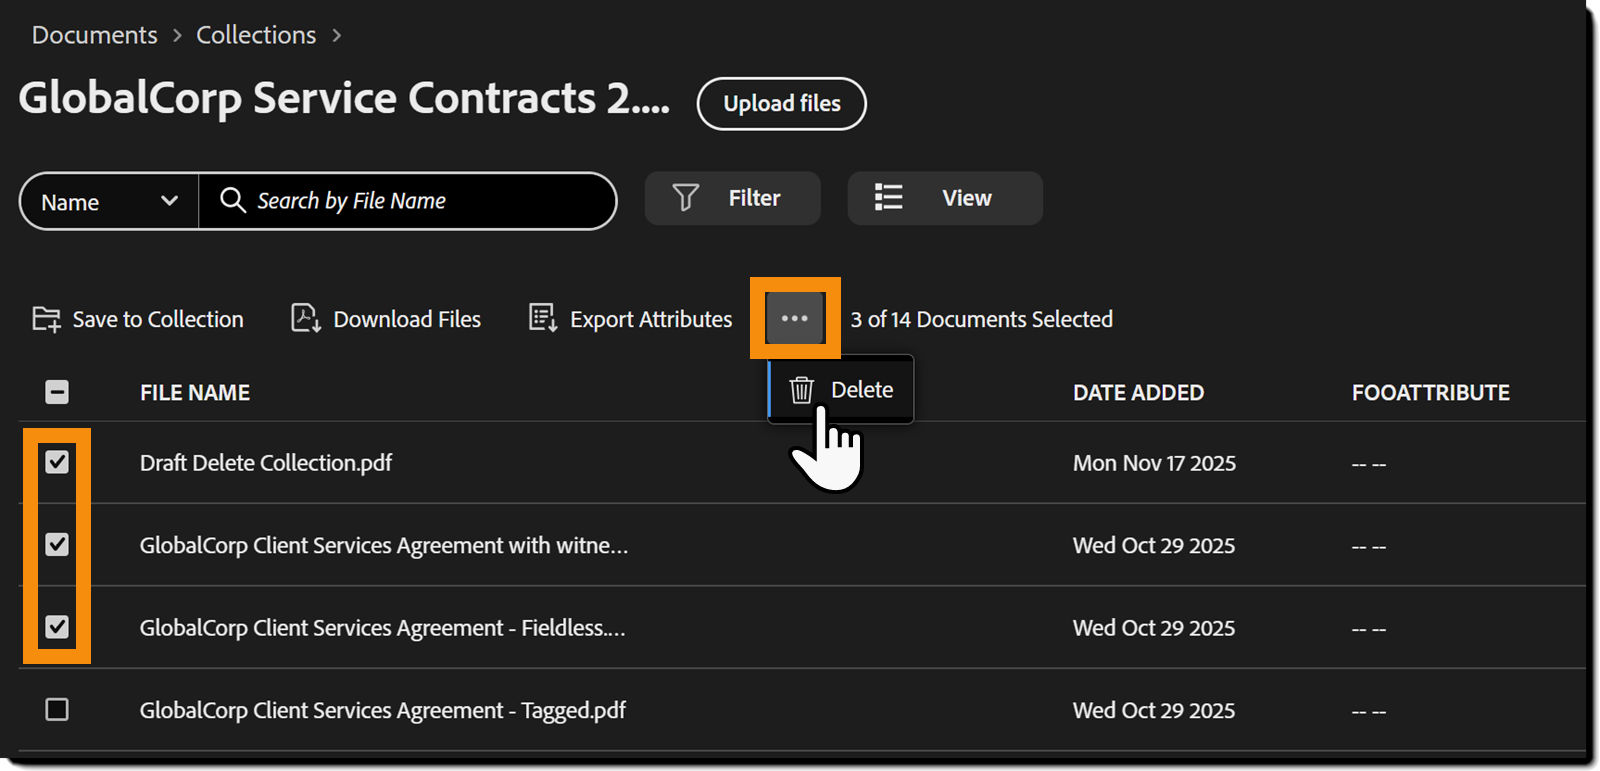Choose Delete from the context menu
This screenshot has width=1600, height=771.
pyautogui.click(x=861, y=390)
